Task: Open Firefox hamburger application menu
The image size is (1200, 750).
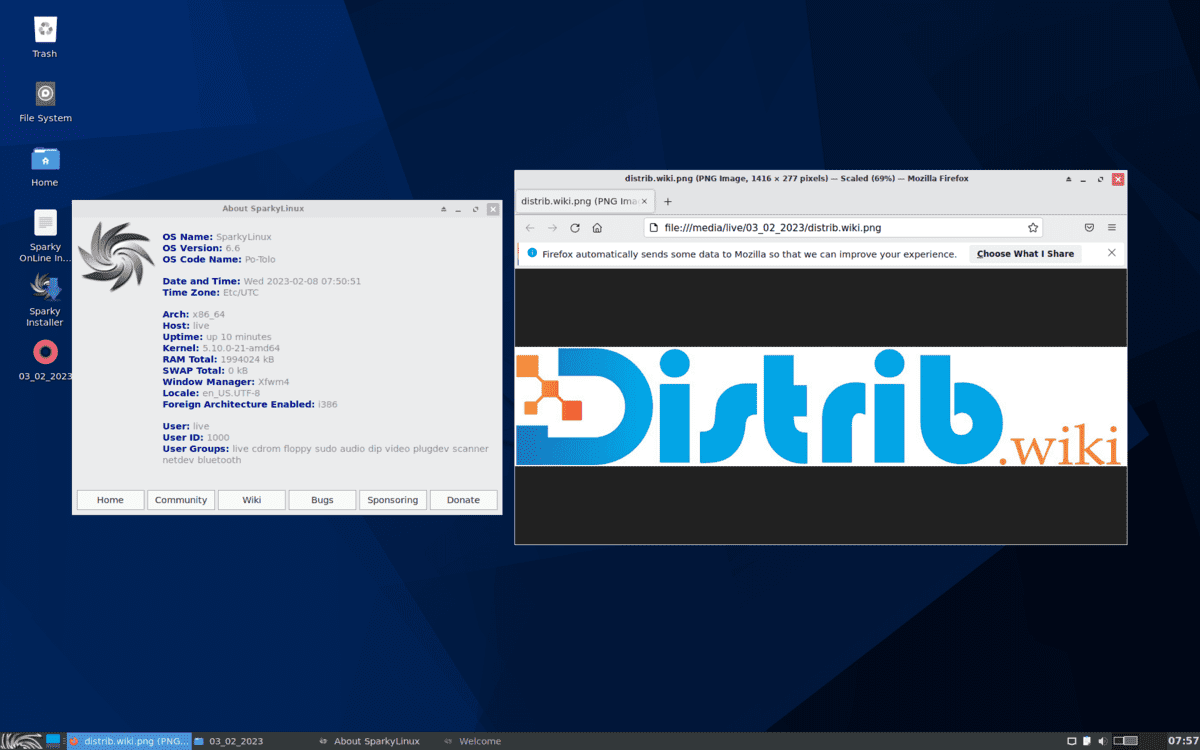Action: tap(1111, 228)
